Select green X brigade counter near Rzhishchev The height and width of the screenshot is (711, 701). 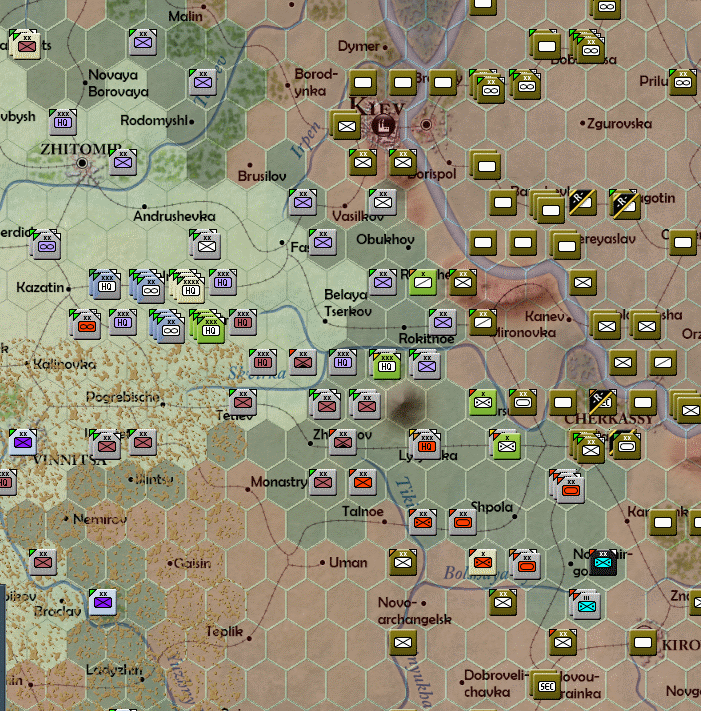point(423,282)
